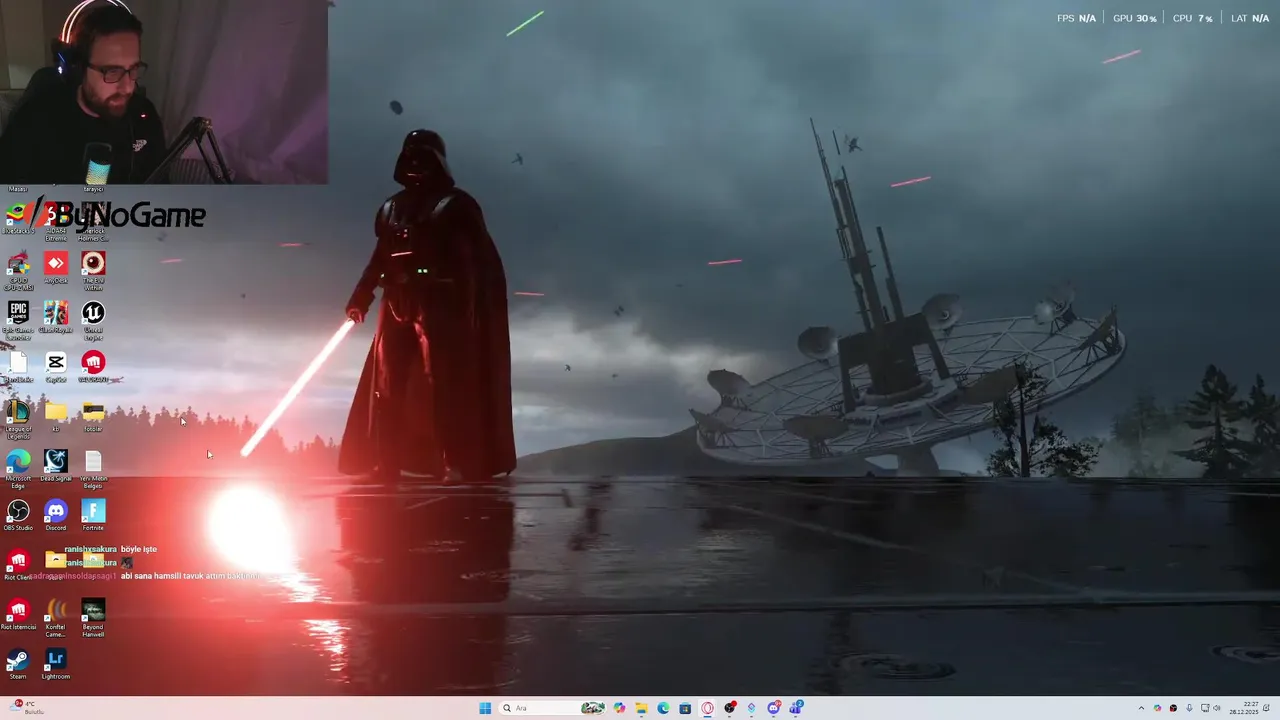This screenshot has height=720, width=1280.
Task: Switch to Opera browser on the taskbar
Action: coord(708,708)
